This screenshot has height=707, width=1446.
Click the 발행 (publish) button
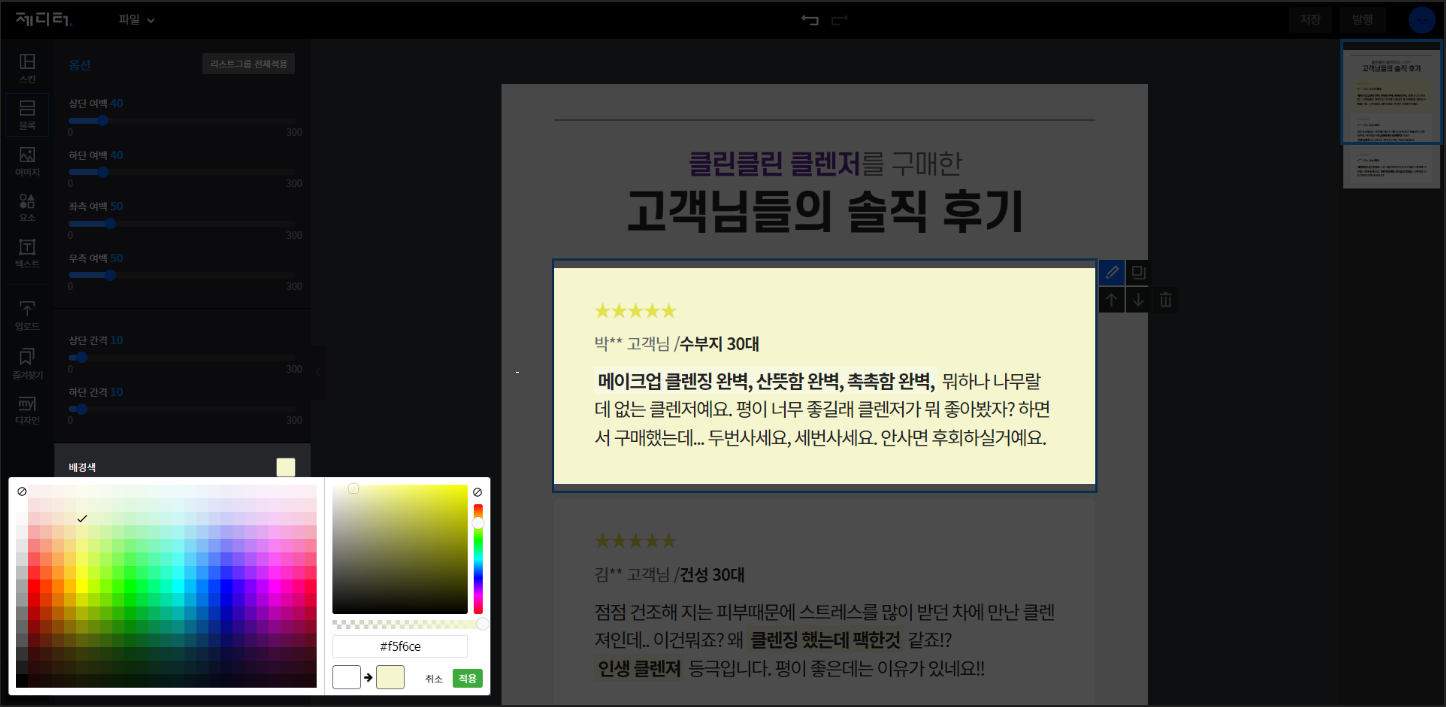tap(1363, 19)
